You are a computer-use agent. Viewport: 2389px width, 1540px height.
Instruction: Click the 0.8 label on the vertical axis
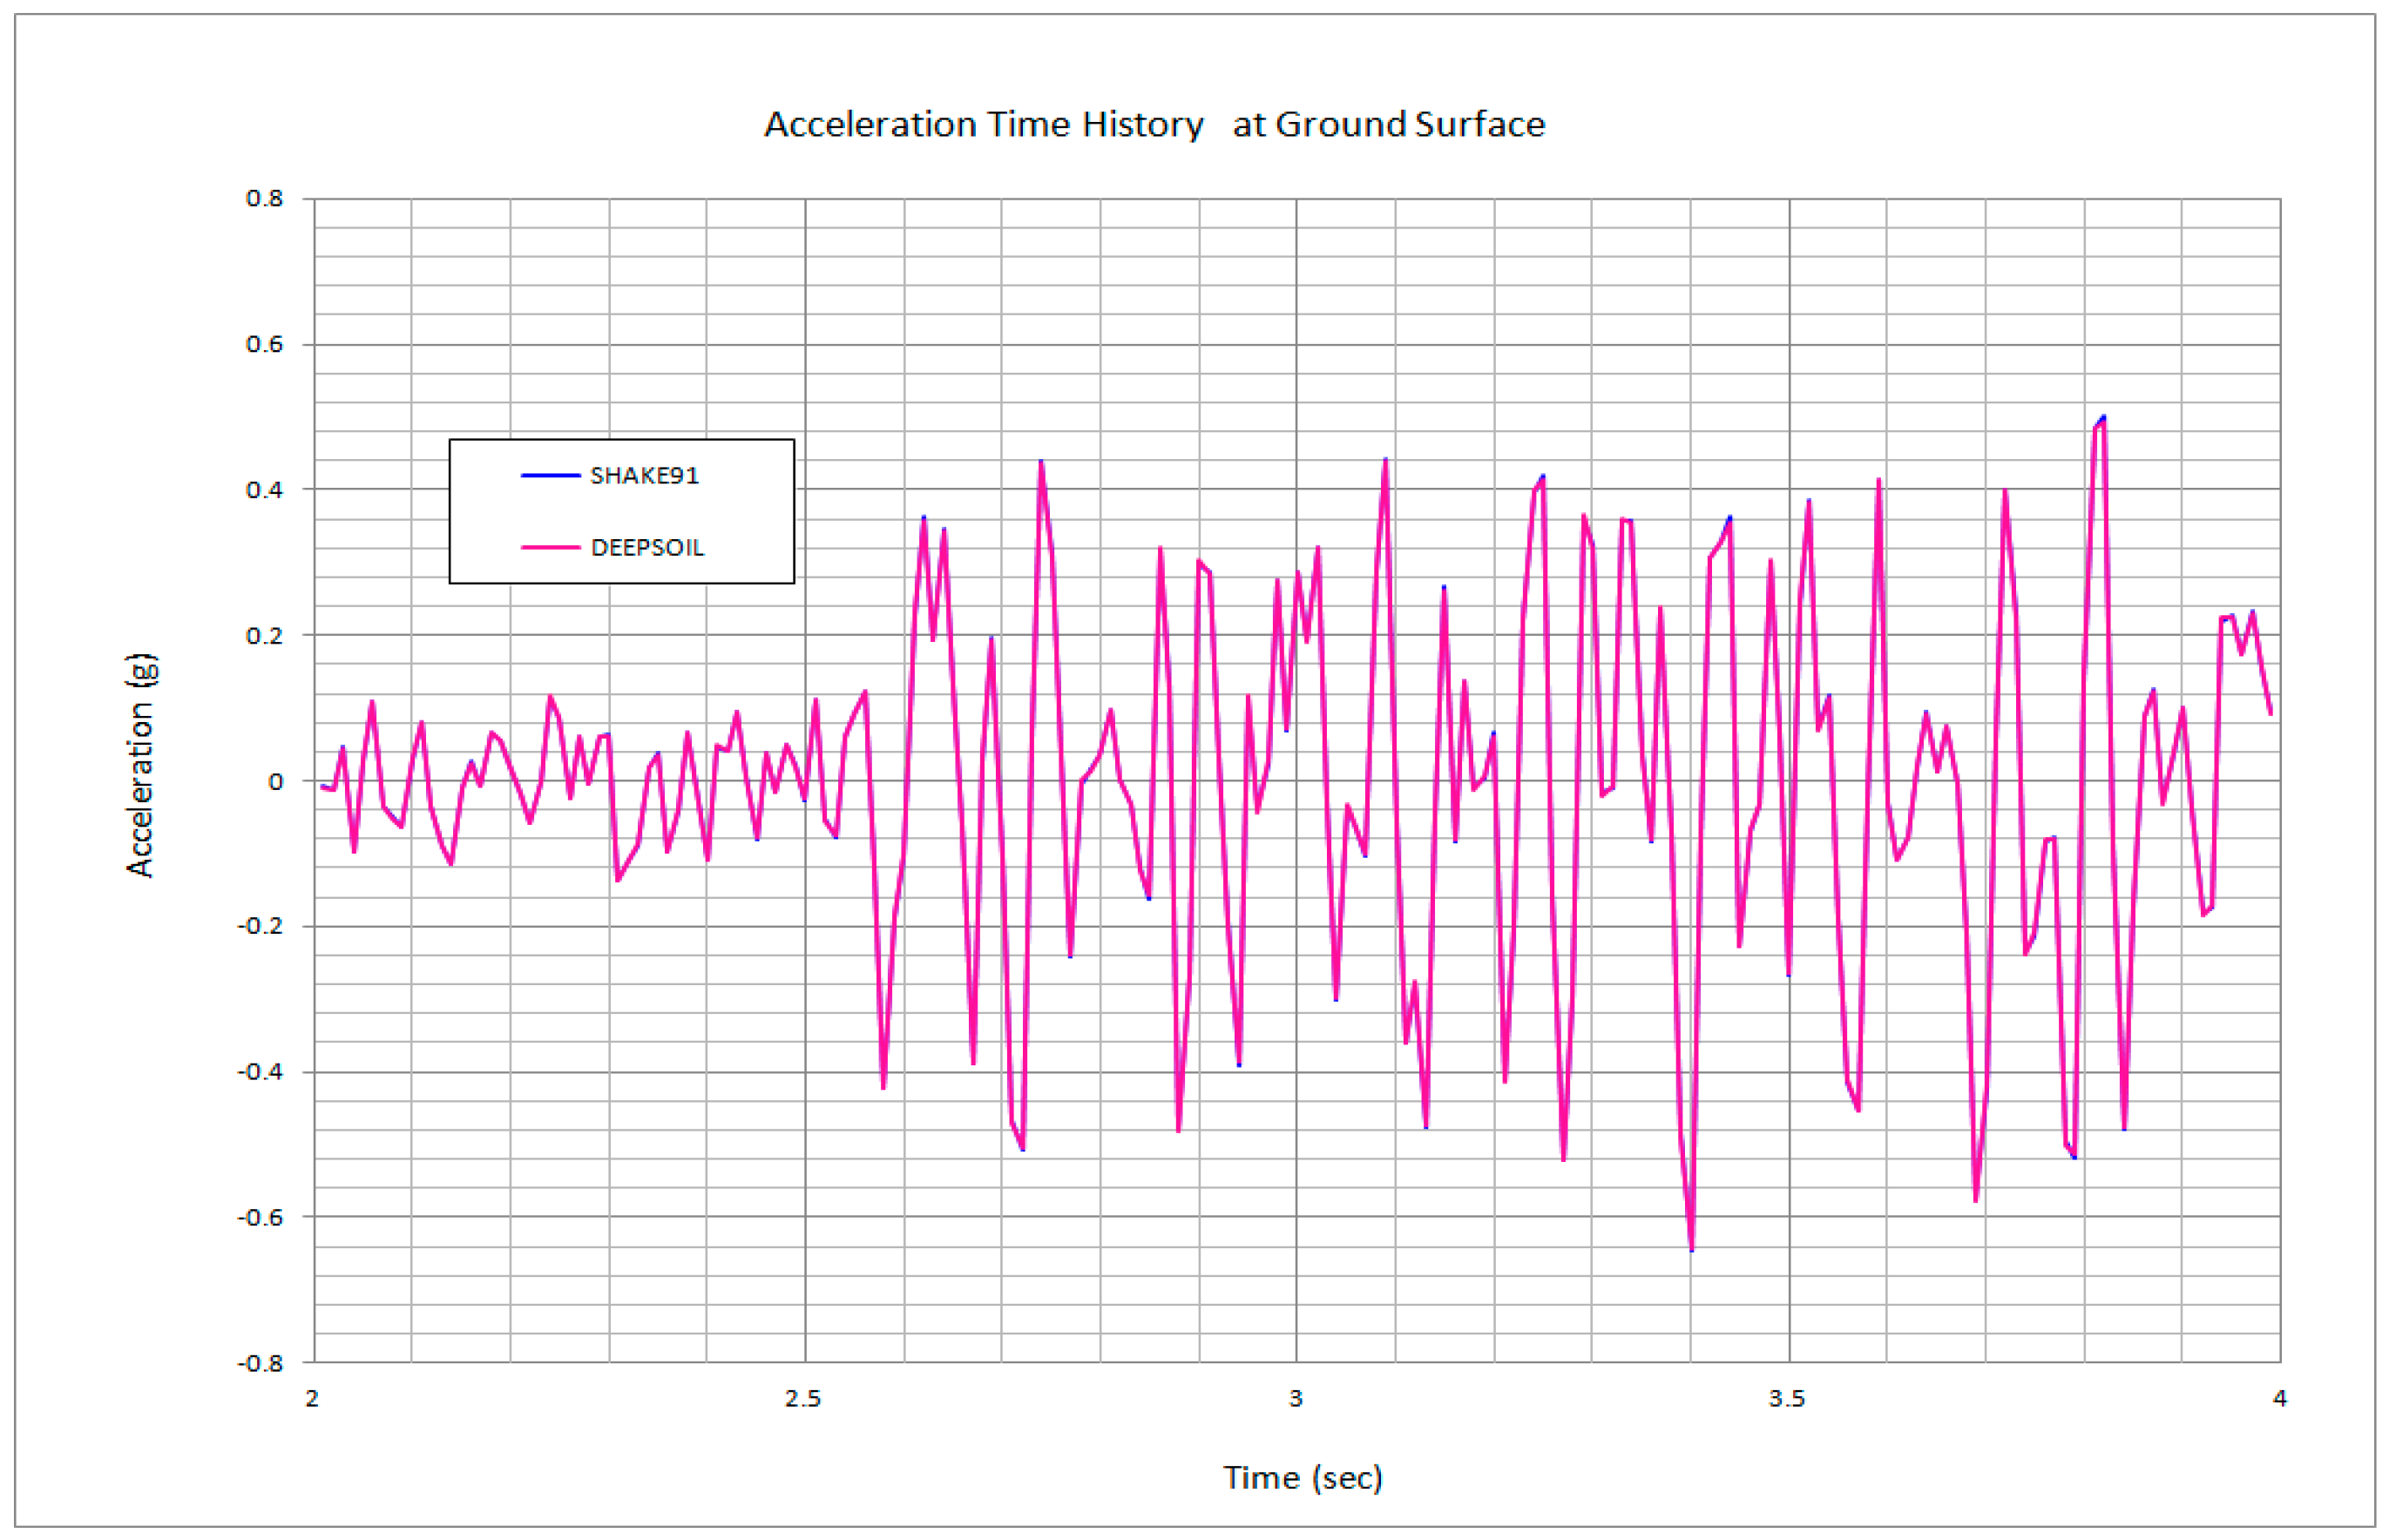[x=264, y=199]
